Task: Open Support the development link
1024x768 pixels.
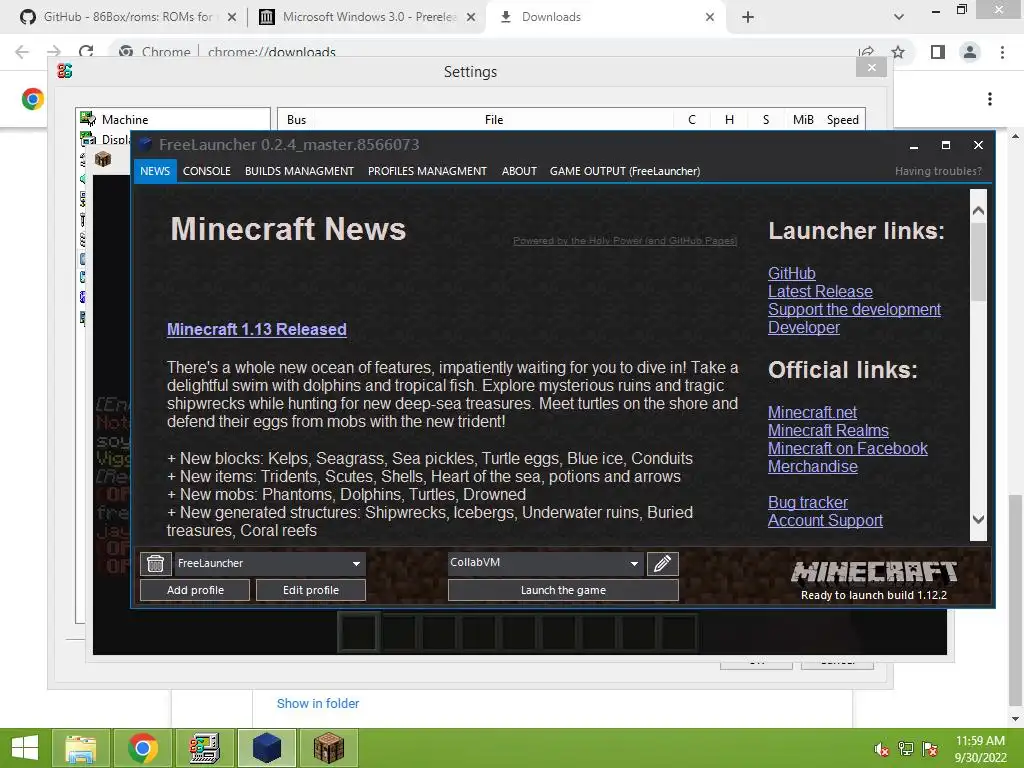Action: [854, 310]
